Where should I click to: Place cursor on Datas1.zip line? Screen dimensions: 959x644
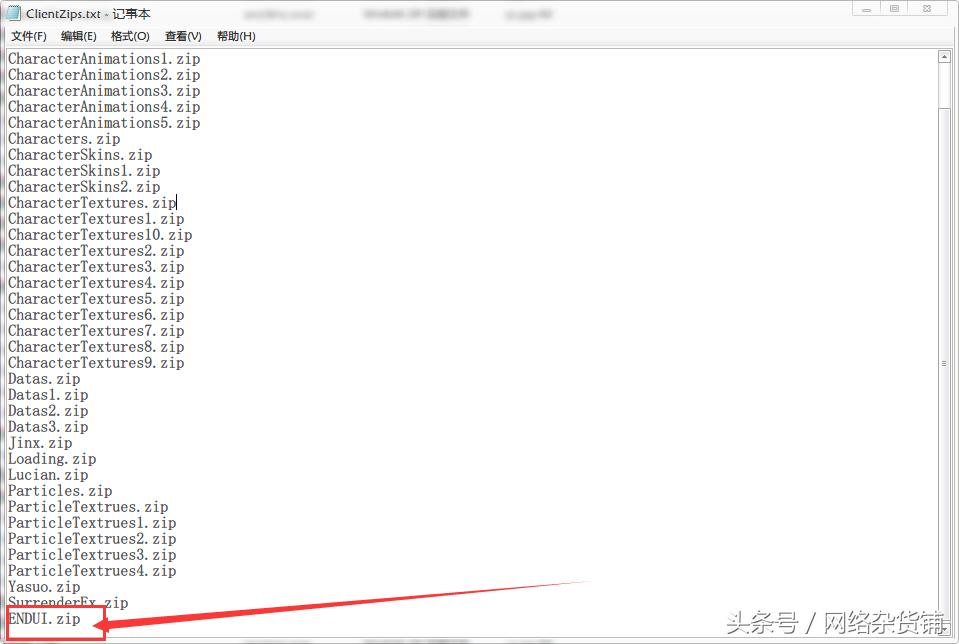(48, 395)
